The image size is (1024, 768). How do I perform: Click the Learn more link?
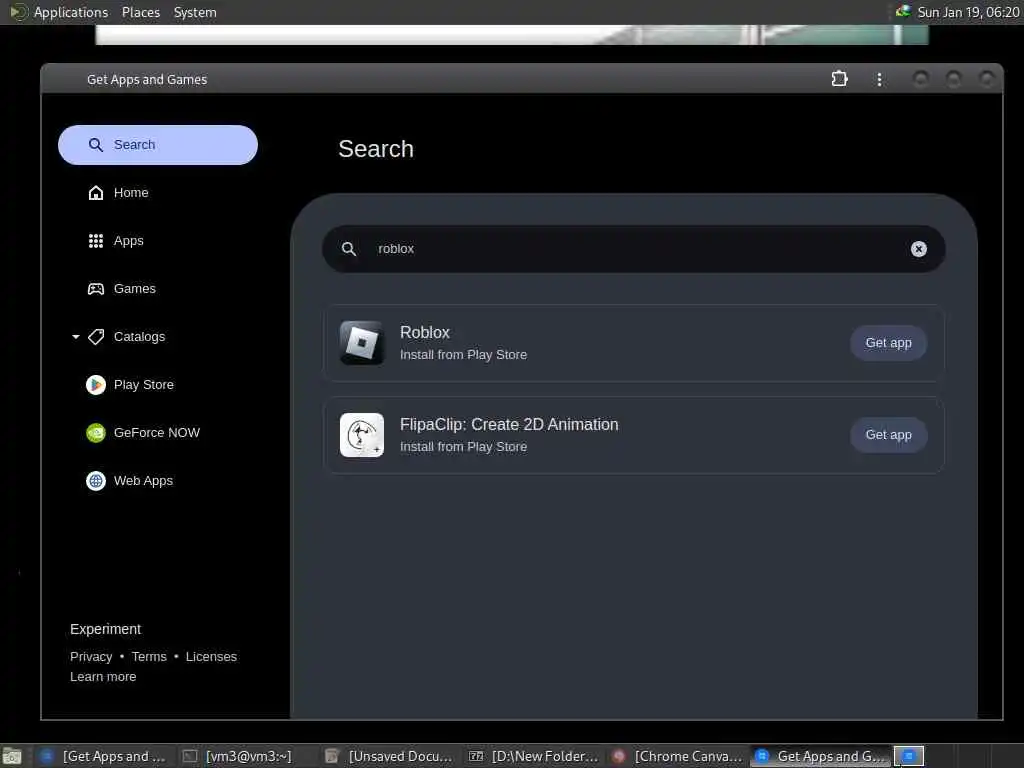tap(103, 677)
